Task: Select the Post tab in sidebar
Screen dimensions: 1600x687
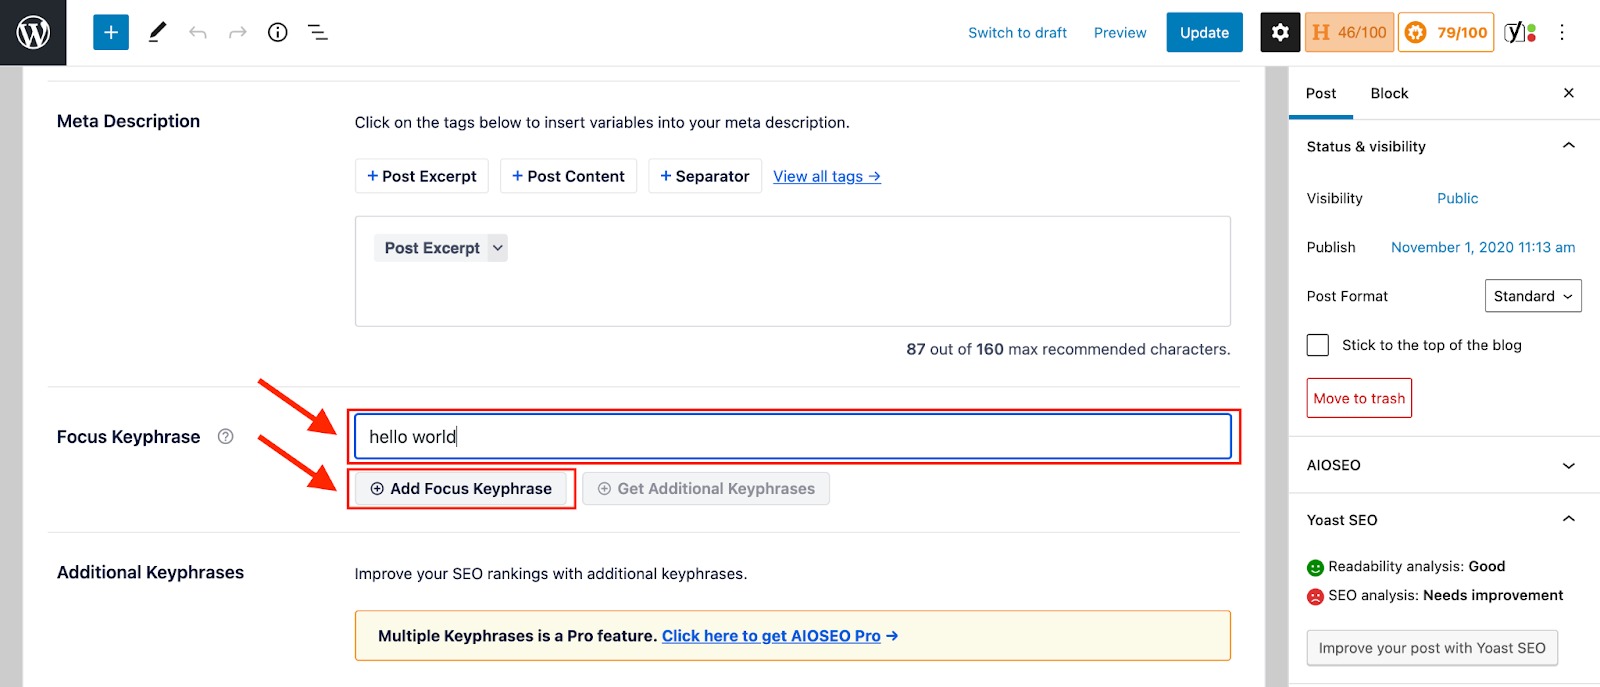Action: [x=1320, y=93]
